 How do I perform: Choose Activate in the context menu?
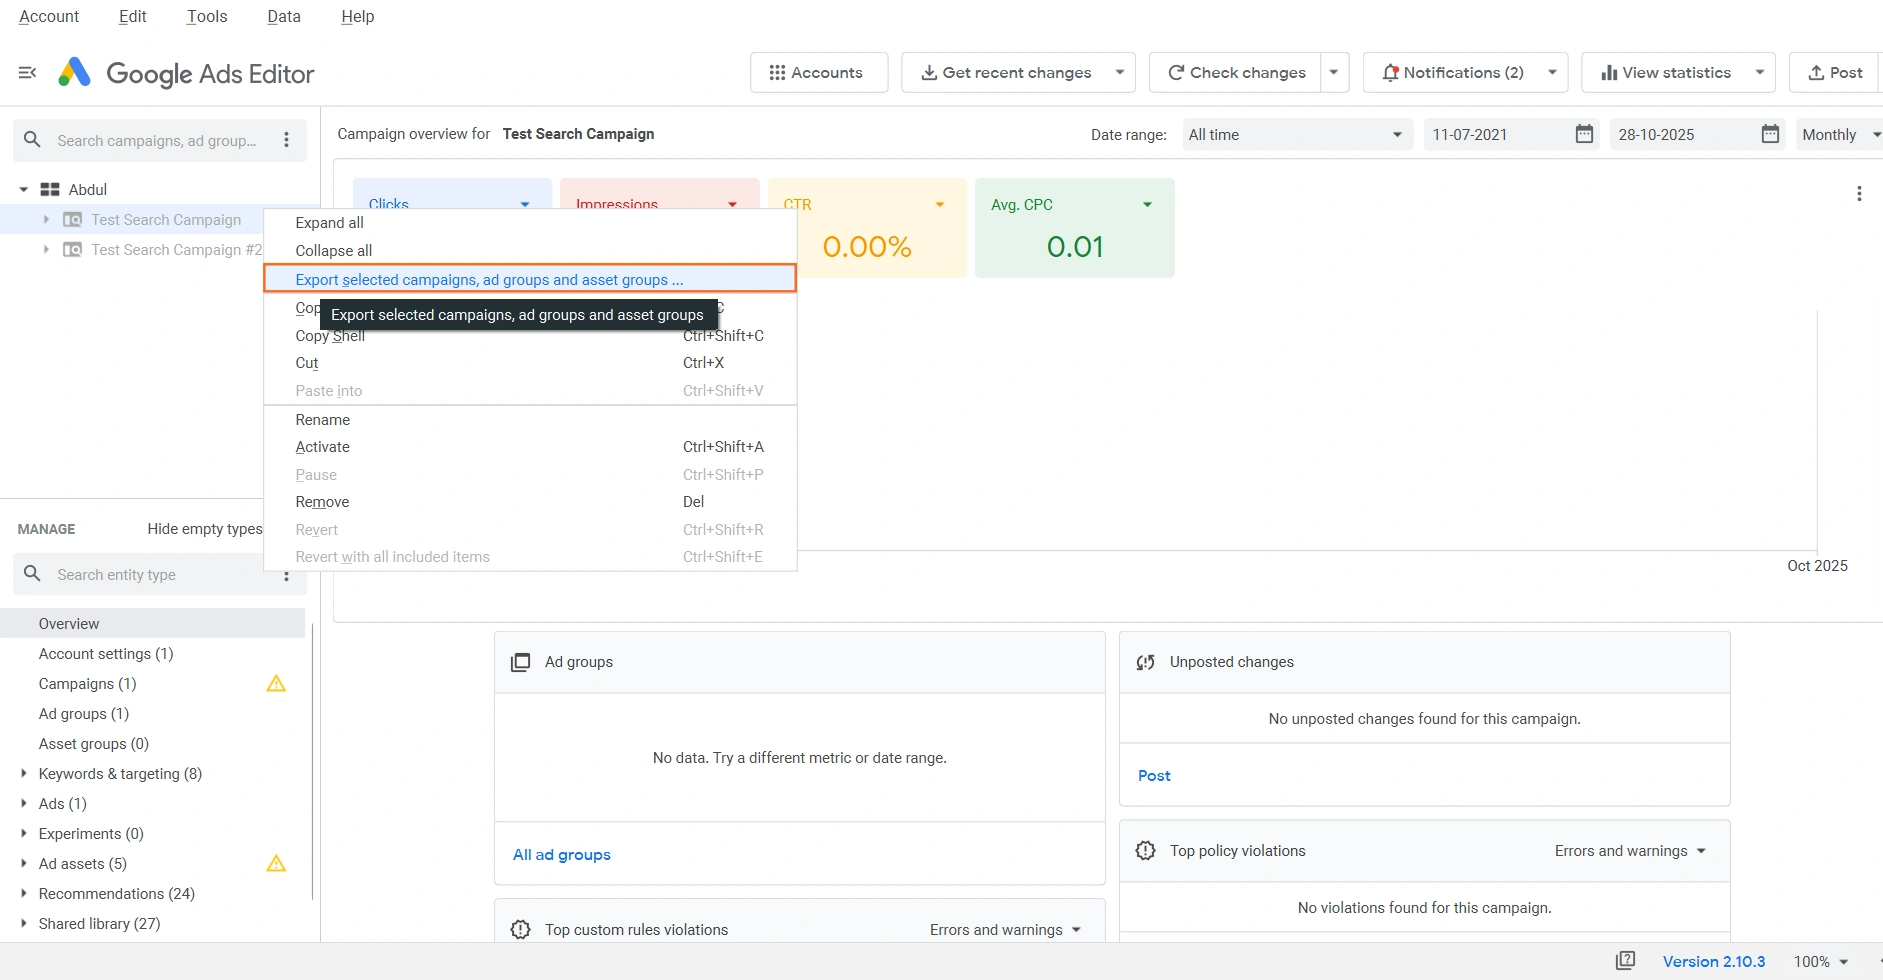530,447
